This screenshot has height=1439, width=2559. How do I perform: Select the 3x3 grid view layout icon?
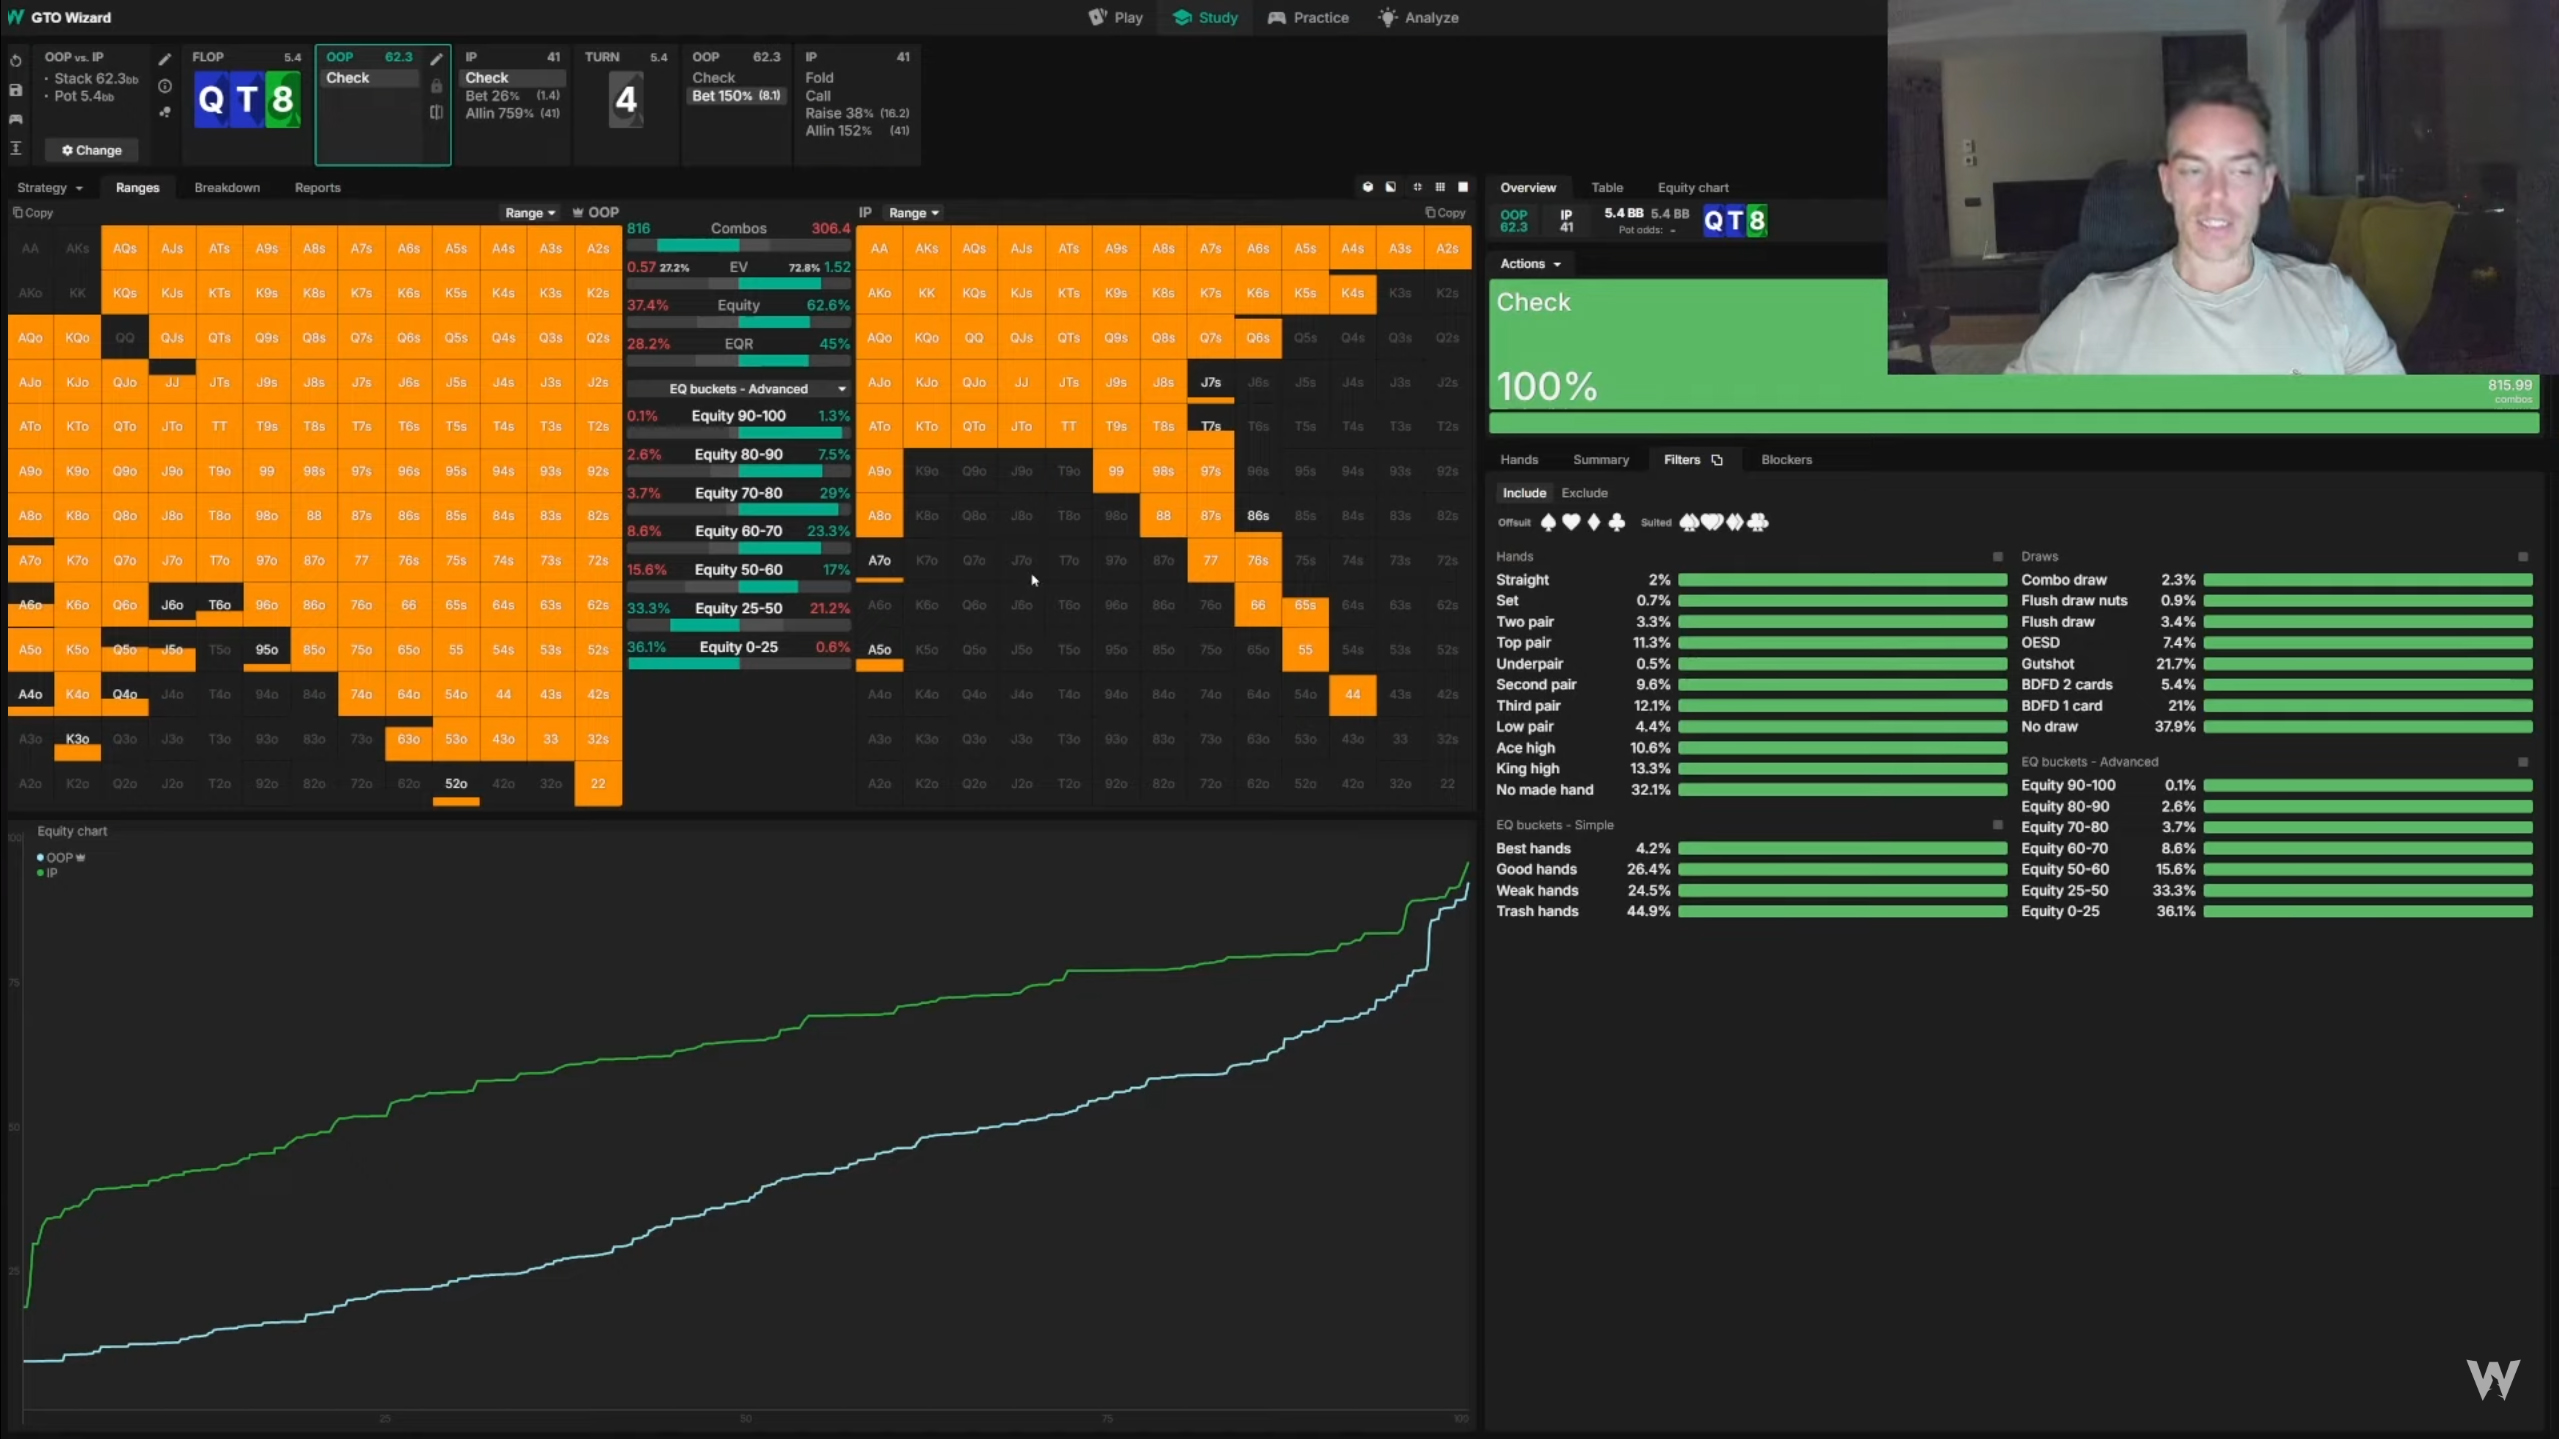(1440, 187)
